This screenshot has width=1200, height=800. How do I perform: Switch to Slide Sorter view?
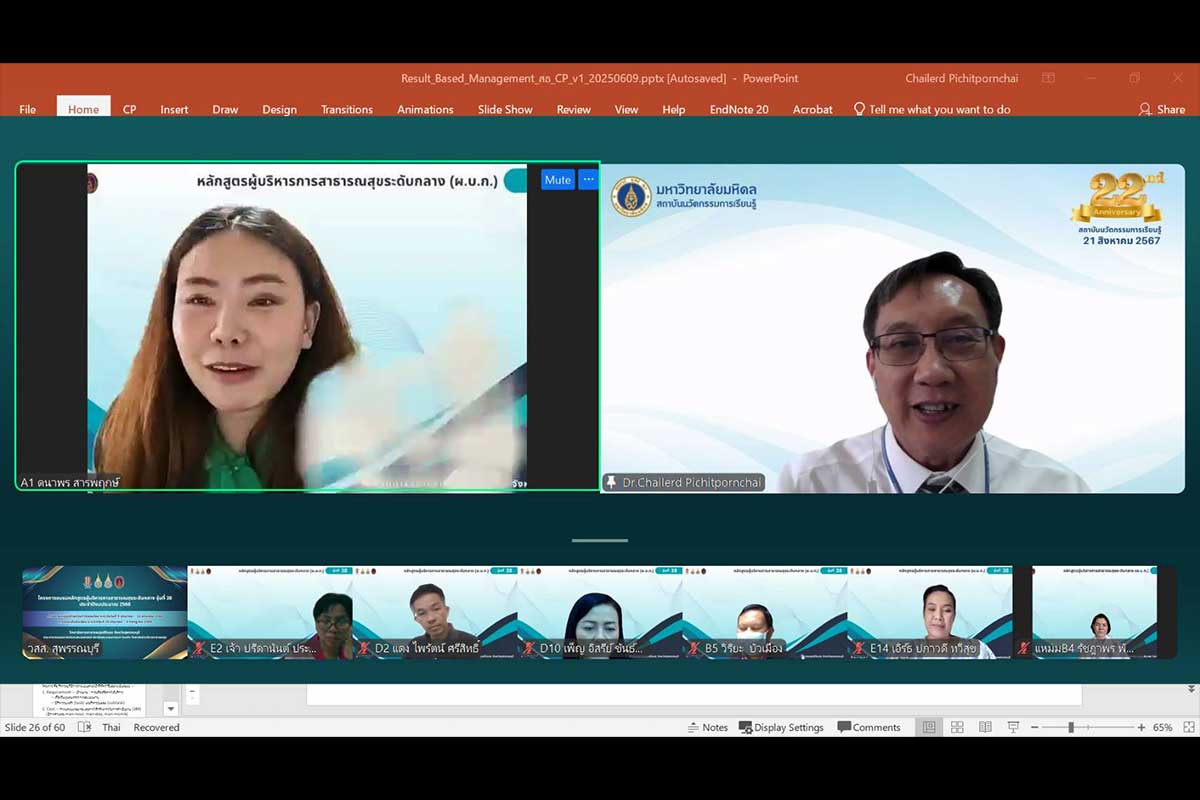(x=957, y=727)
